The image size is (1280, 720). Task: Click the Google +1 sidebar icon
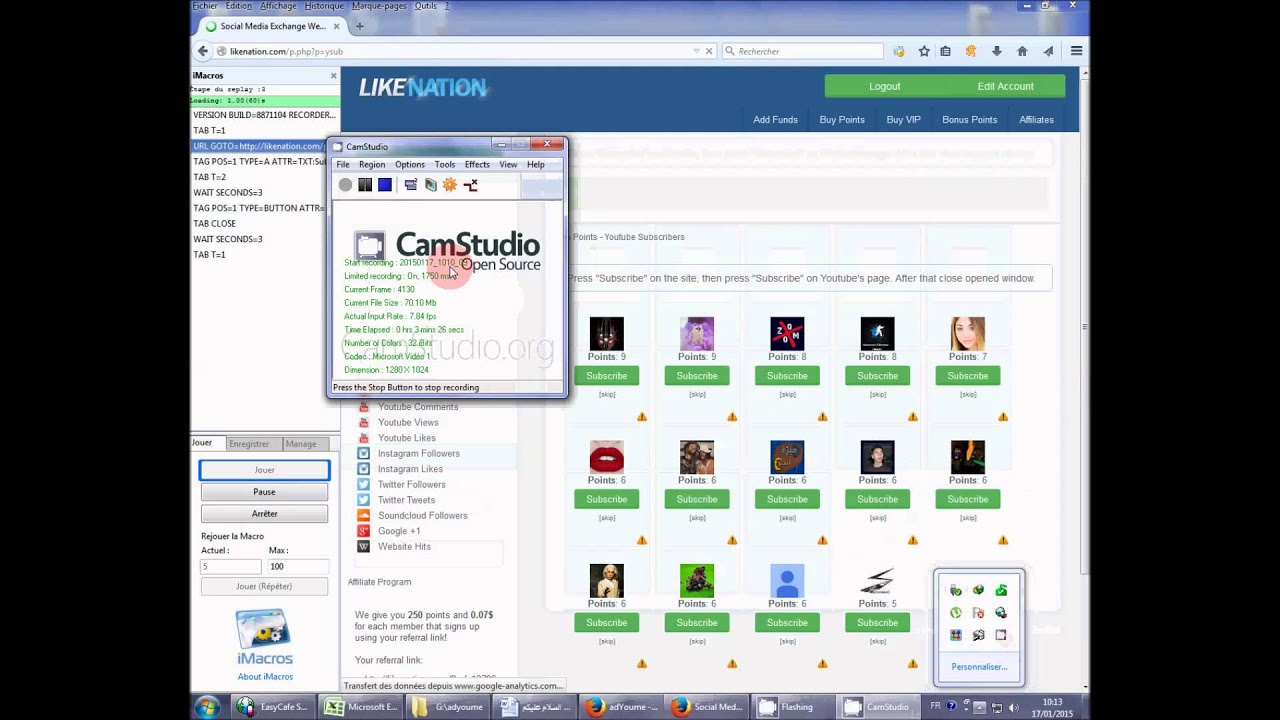[364, 531]
